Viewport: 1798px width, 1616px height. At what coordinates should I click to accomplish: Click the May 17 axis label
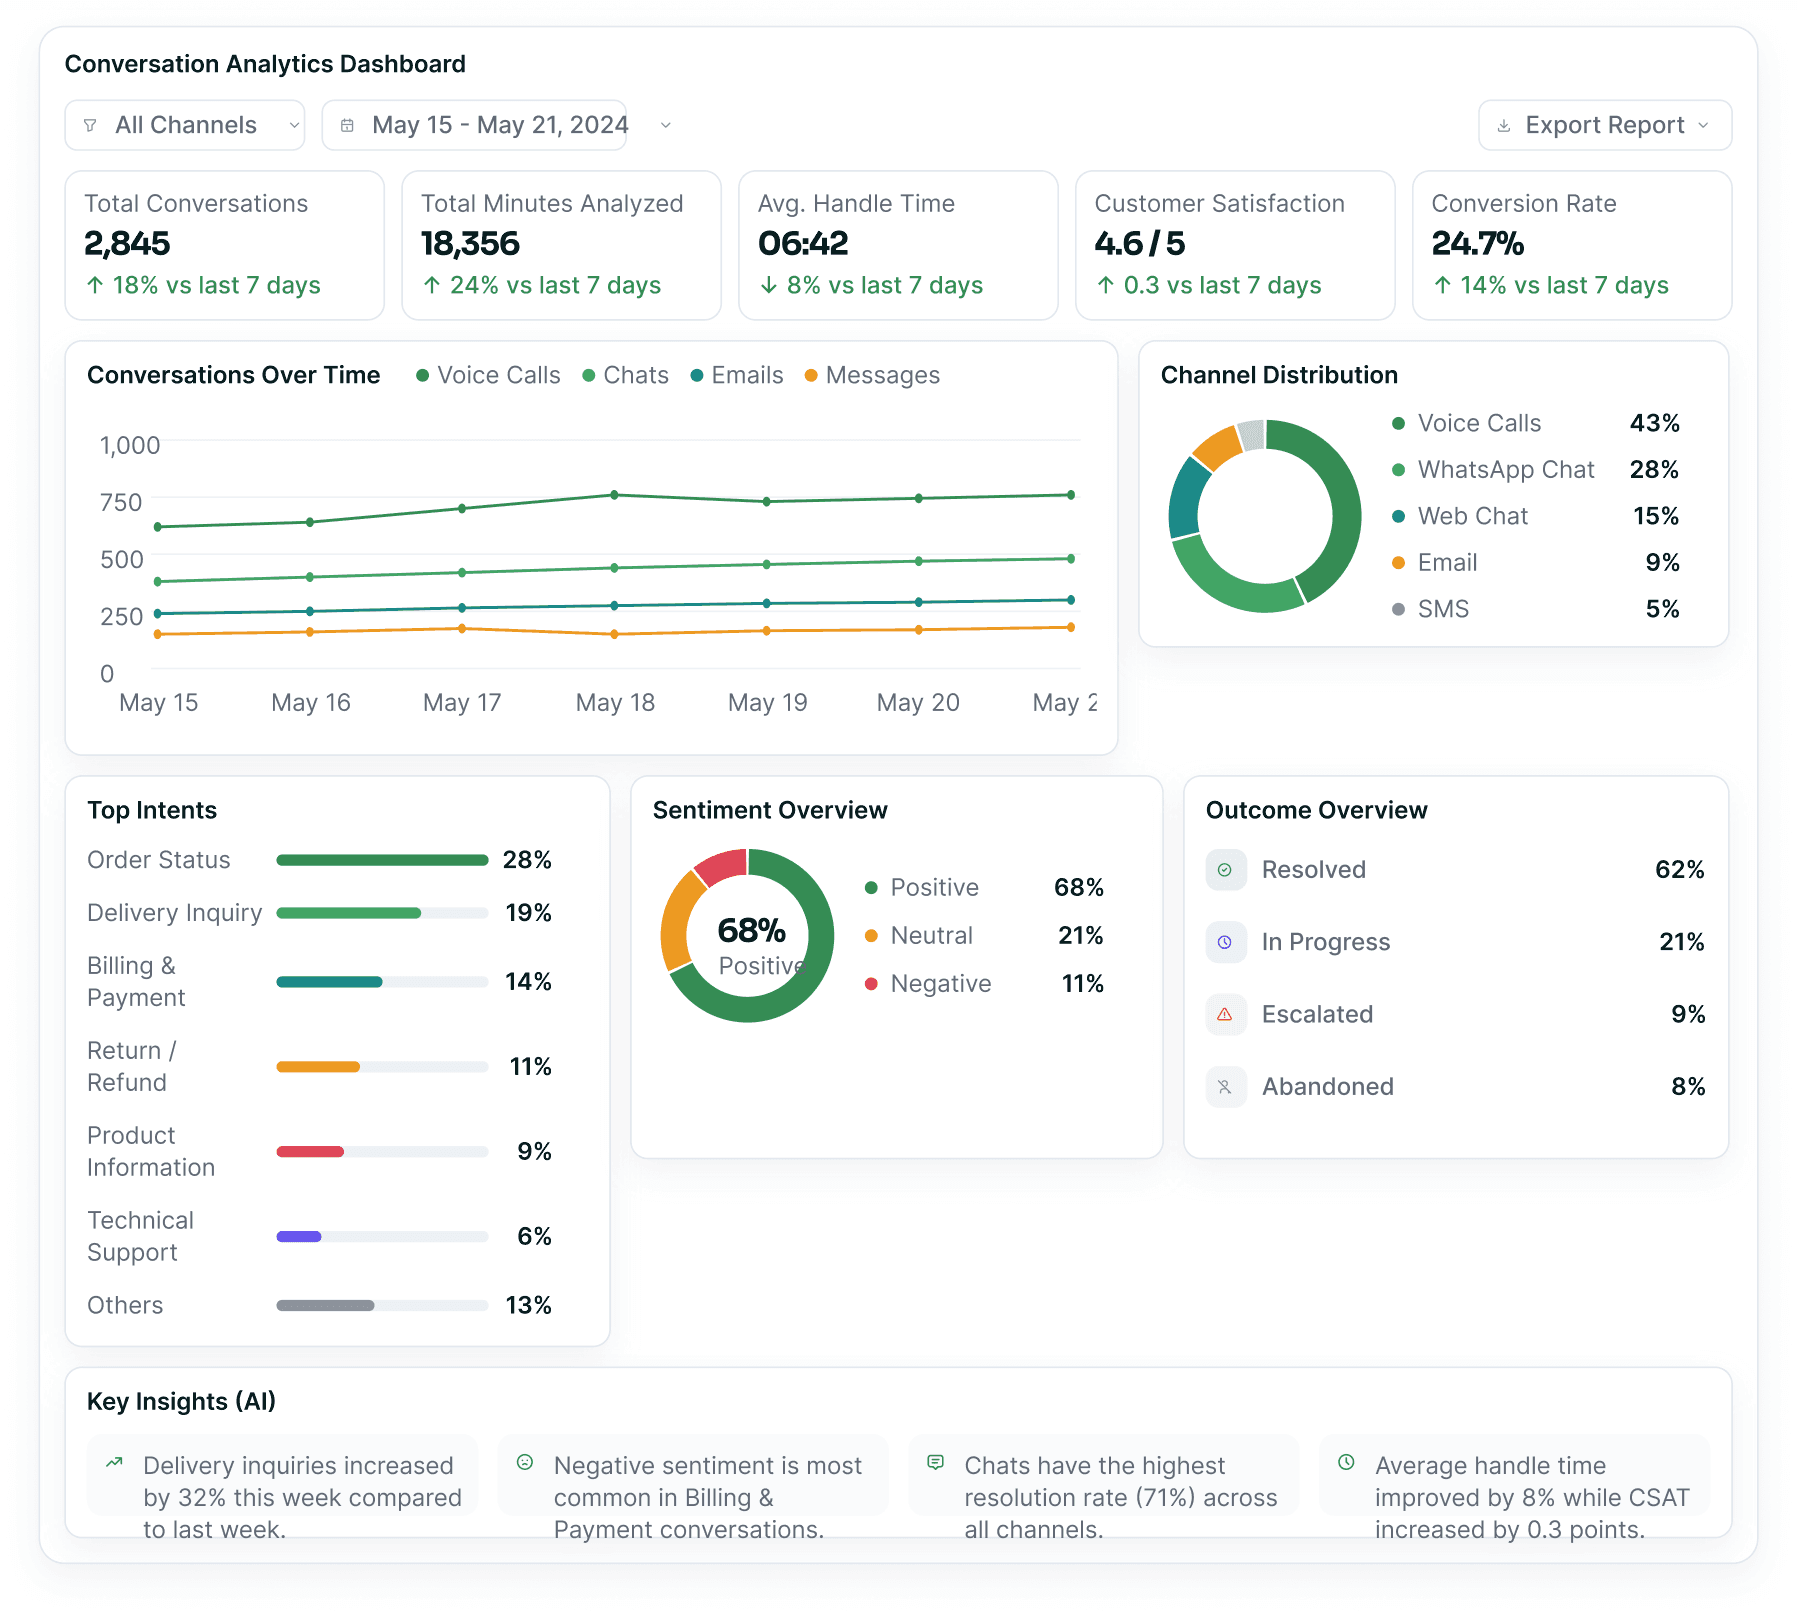click(x=462, y=703)
